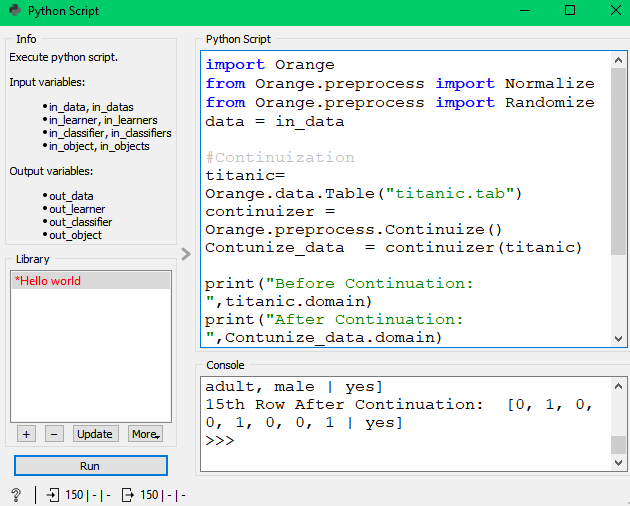This screenshot has width=630, height=506.
Task: Click the script editor scrollbar thumb
Action: 618,161
